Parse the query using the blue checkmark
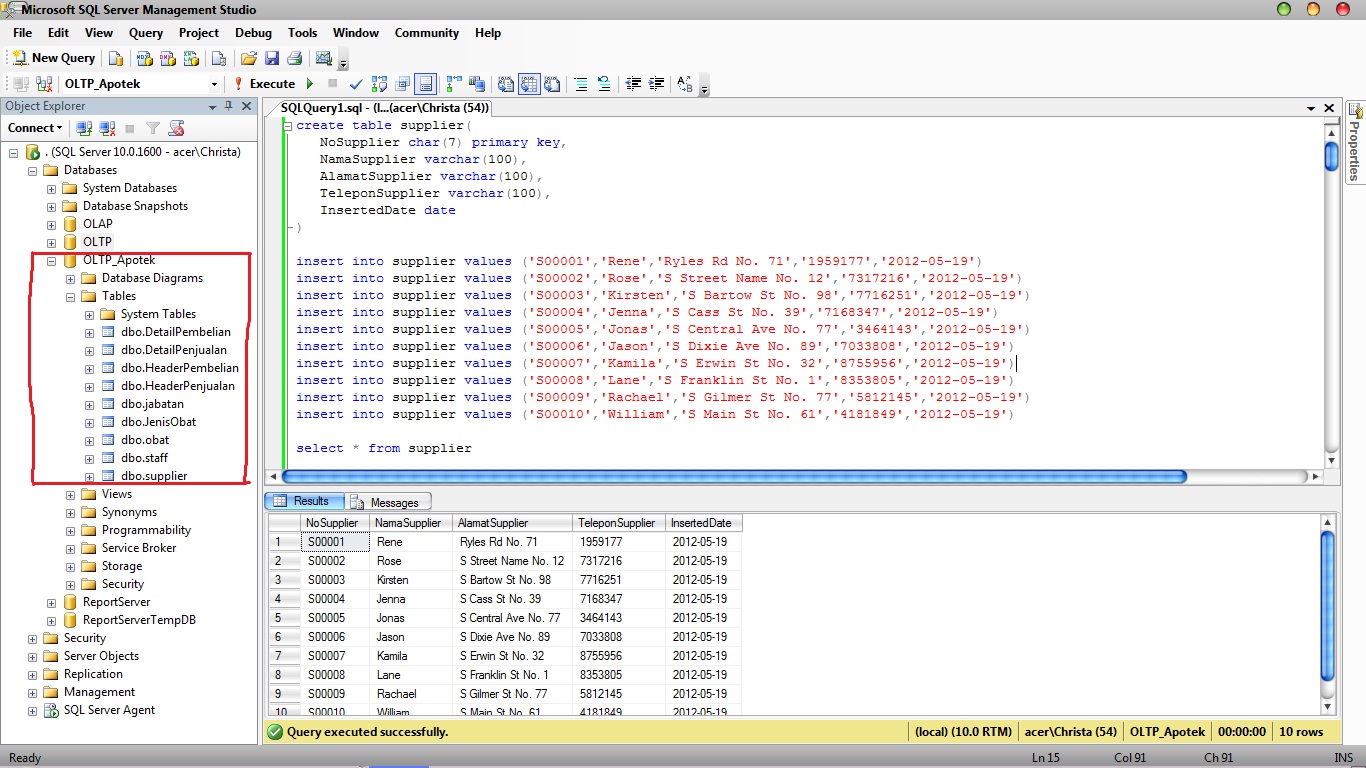 [x=355, y=84]
